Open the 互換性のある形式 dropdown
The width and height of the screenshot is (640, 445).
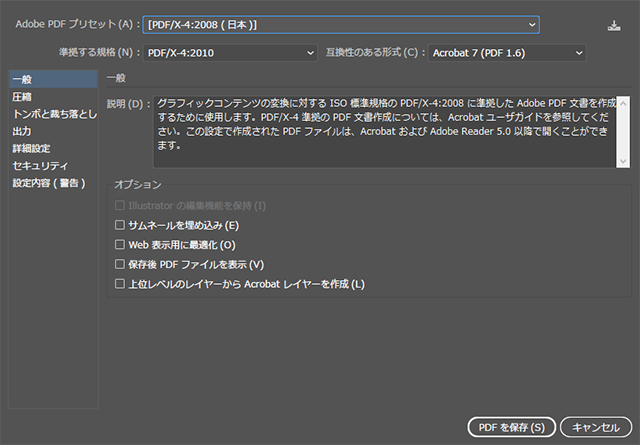point(507,53)
